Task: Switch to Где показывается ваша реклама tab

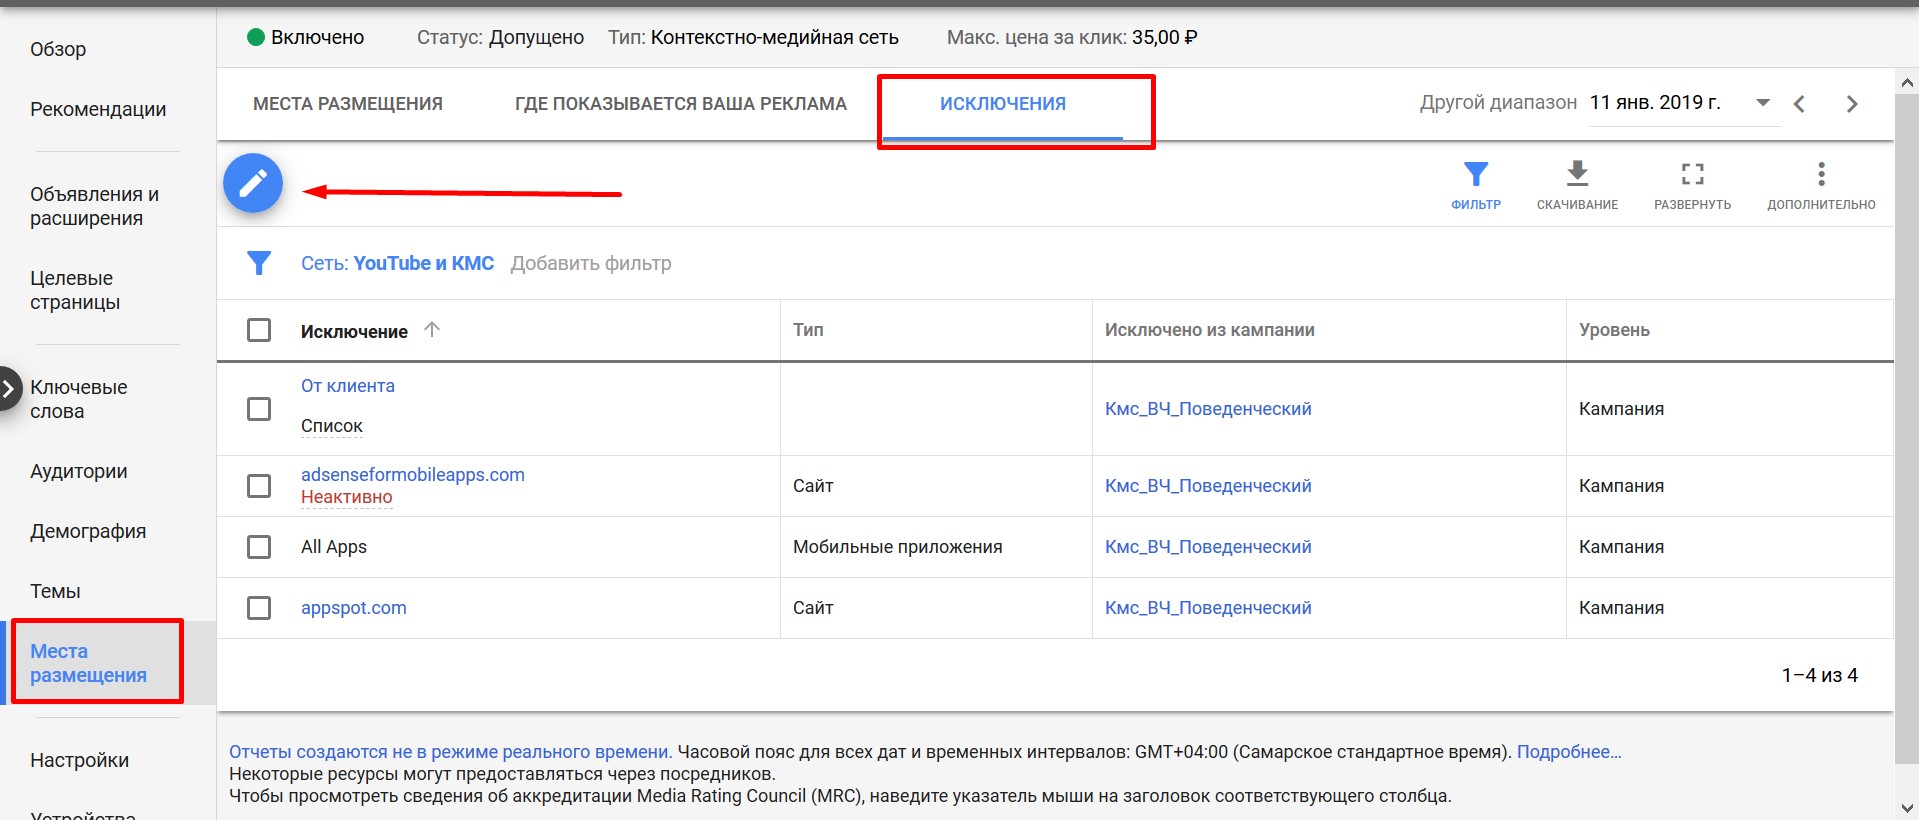Action: [681, 104]
